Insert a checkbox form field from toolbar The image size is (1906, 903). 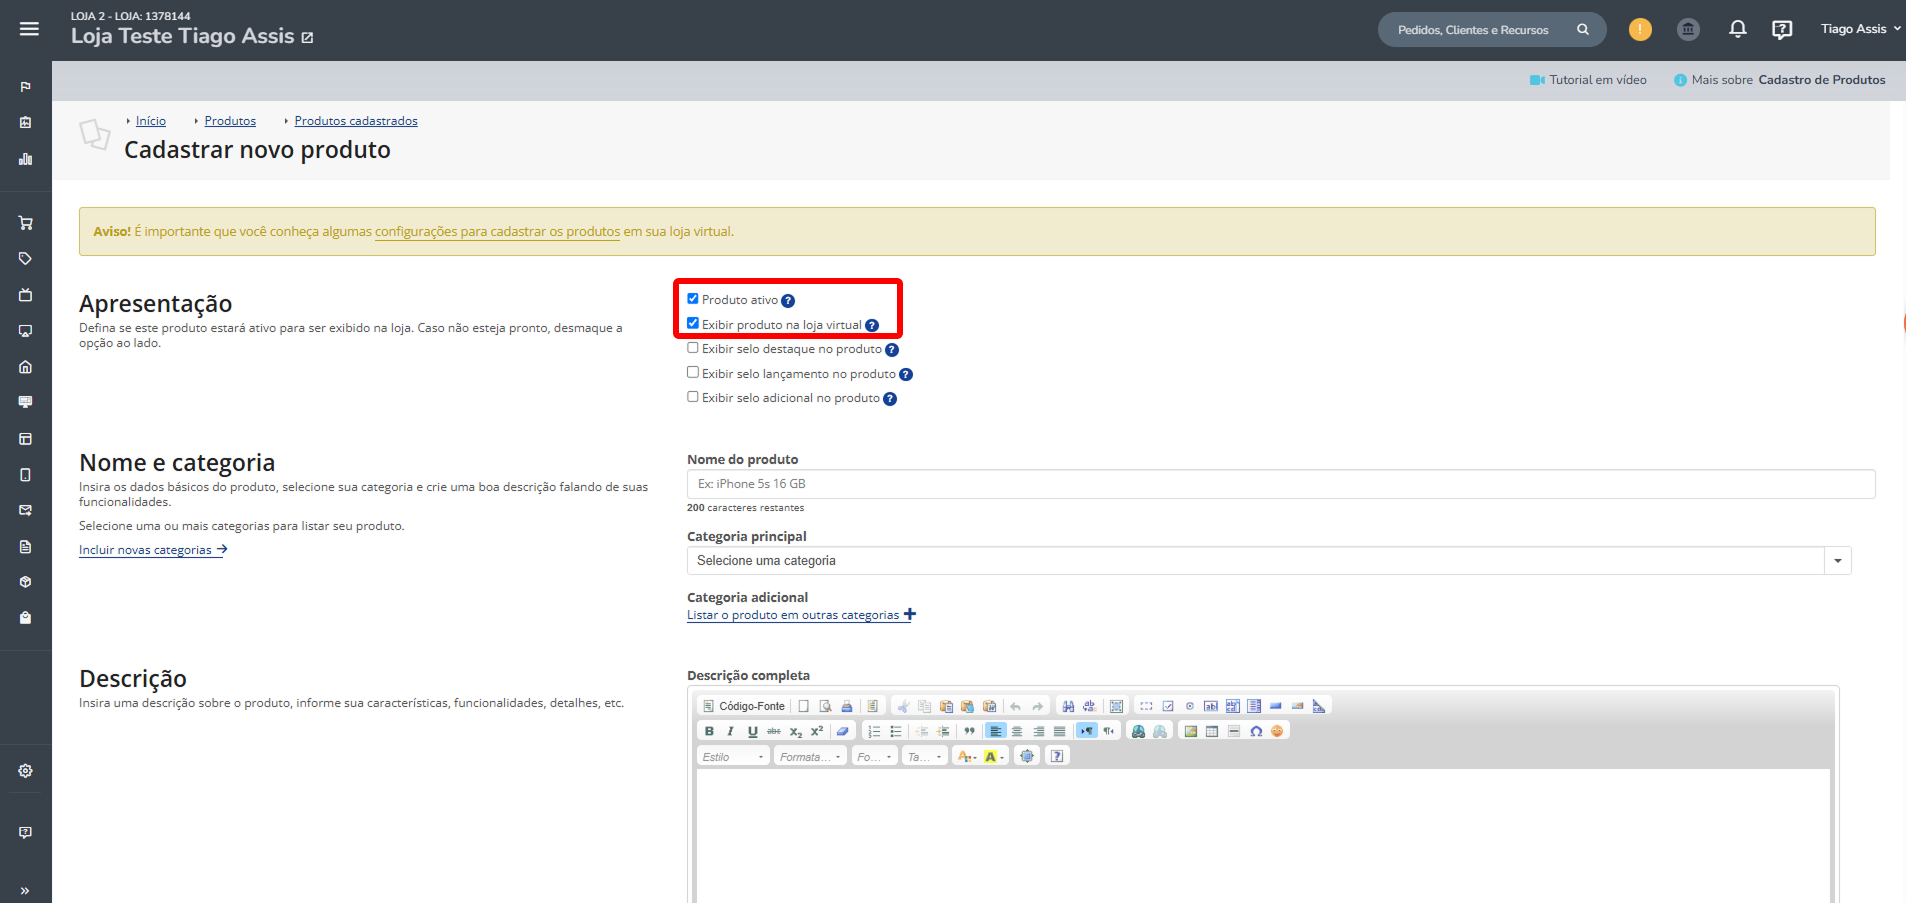coord(1168,706)
